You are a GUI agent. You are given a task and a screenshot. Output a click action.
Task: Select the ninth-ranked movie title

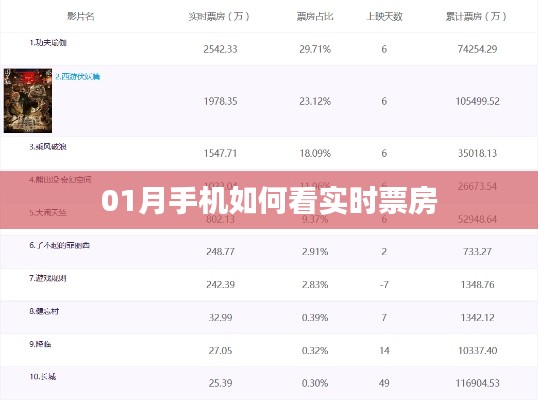(40, 344)
